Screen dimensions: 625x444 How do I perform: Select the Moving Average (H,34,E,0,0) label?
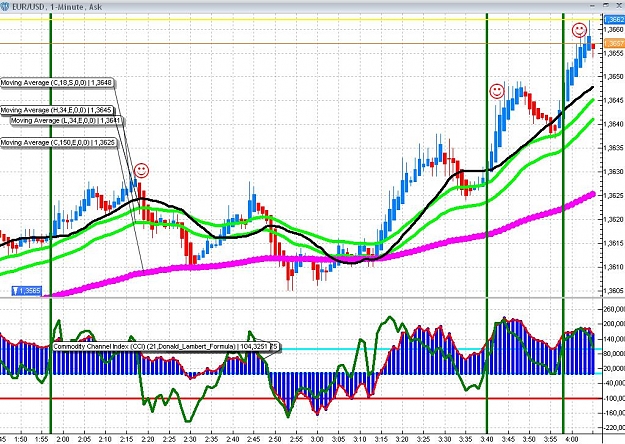point(56,110)
